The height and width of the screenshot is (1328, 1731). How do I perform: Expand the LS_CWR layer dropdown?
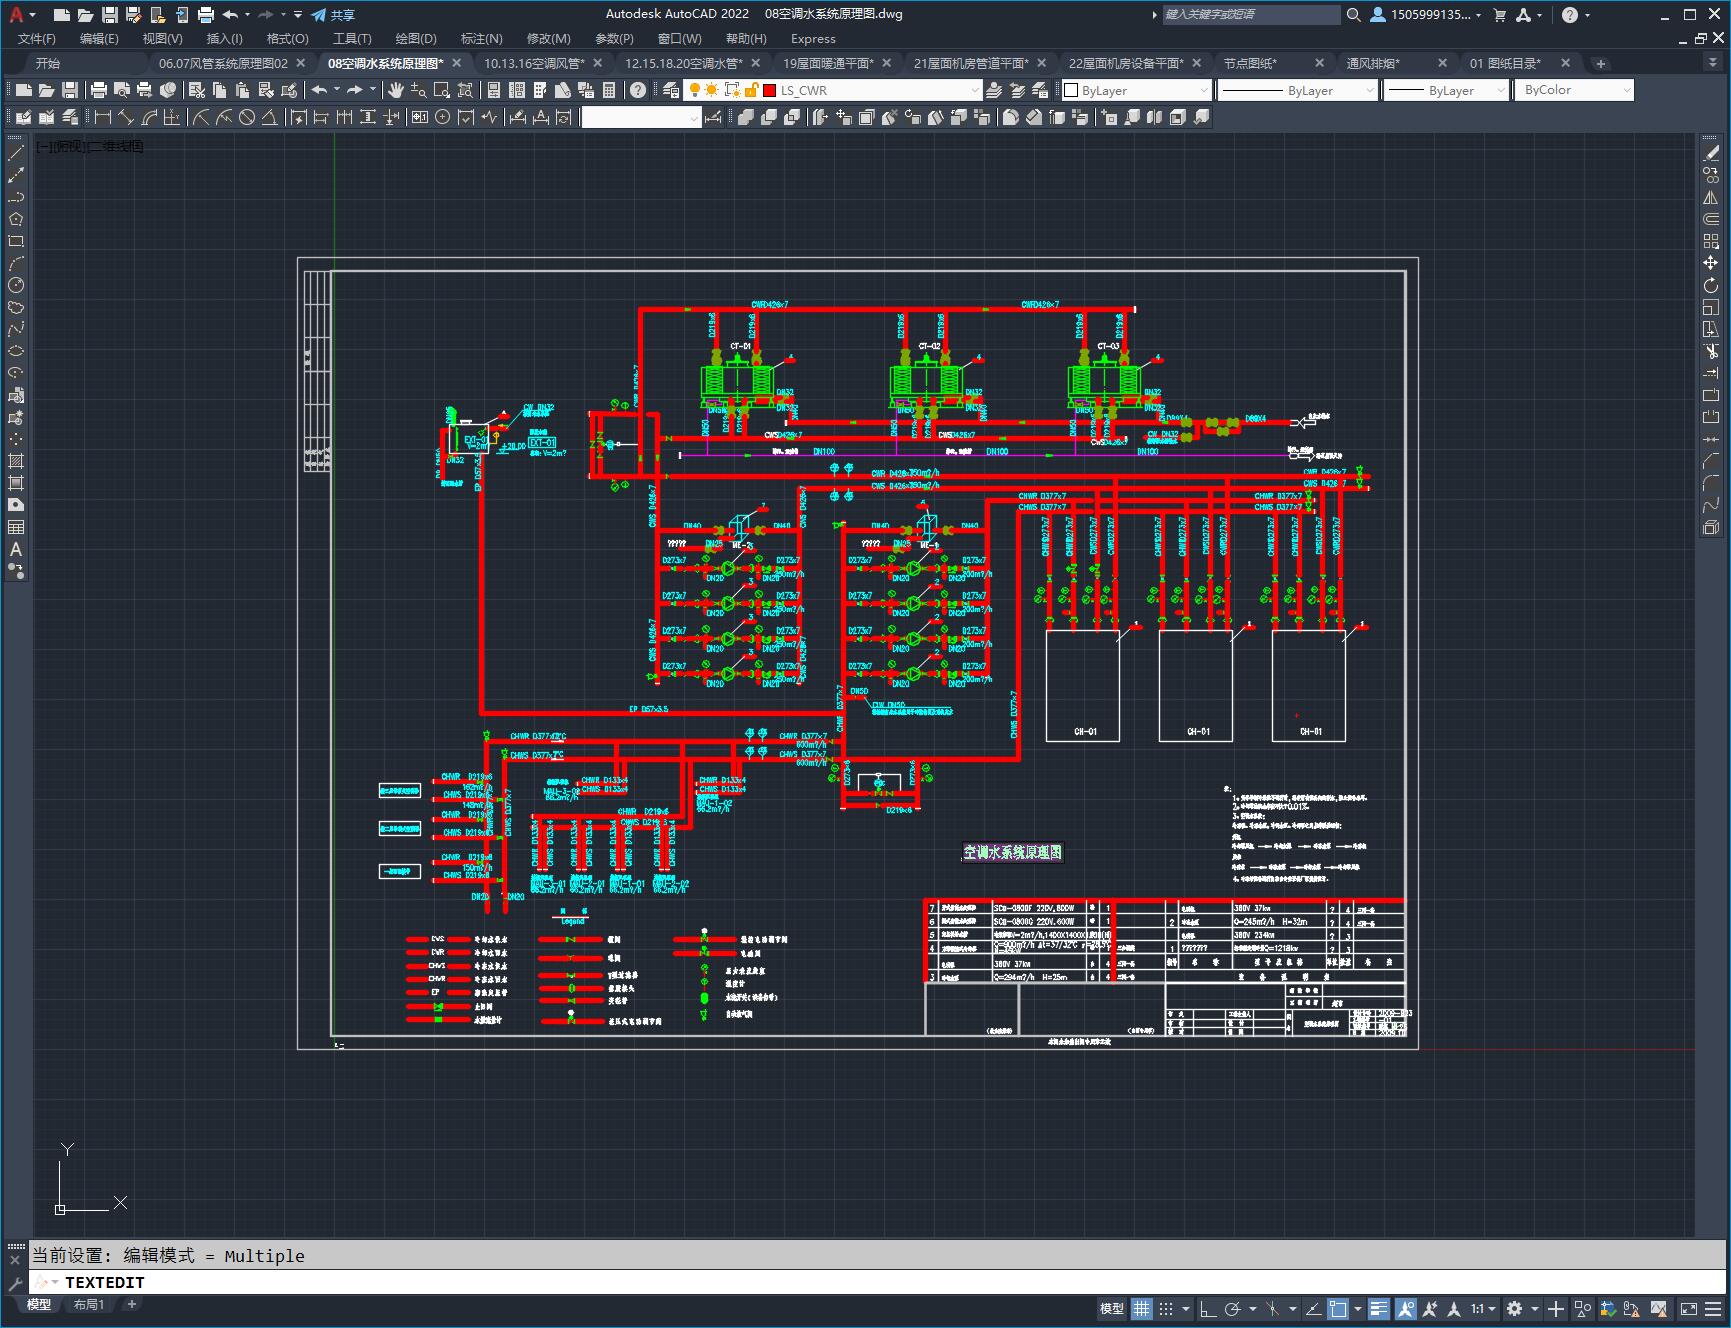(975, 90)
